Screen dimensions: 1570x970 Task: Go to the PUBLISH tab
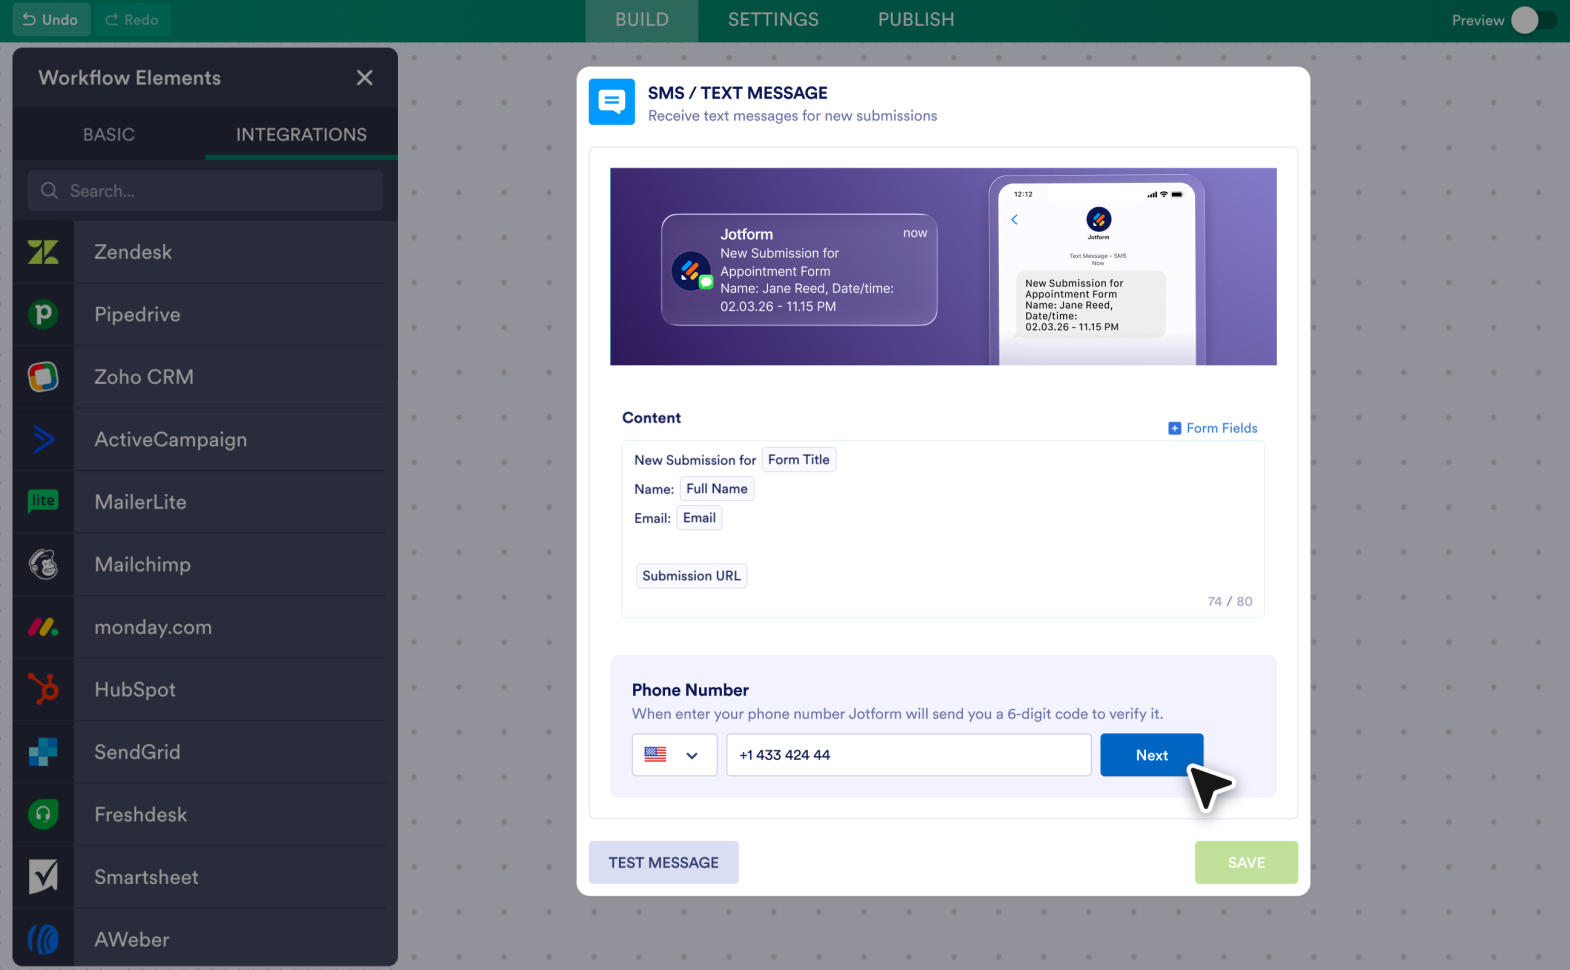tap(916, 20)
